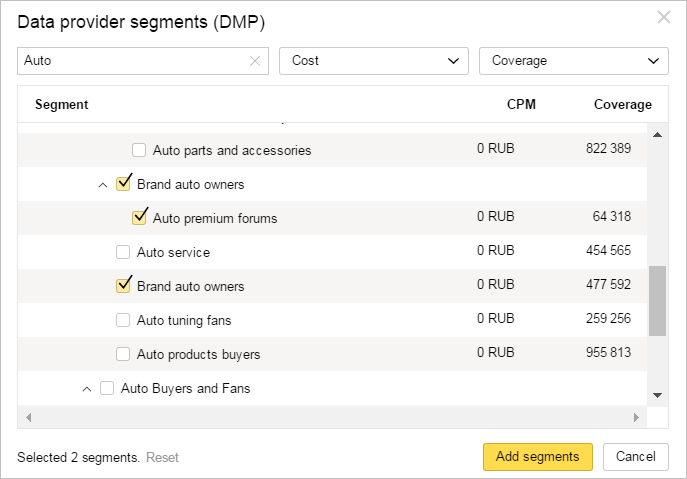Sort by the CPM column header

click(521, 104)
